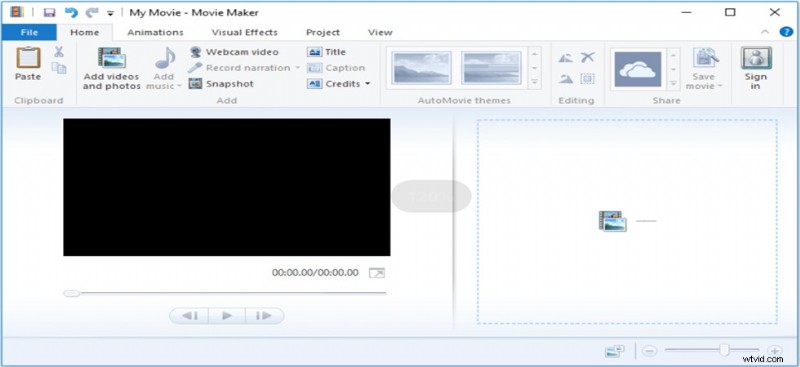Start Webcam video capture

pyautogui.click(x=234, y=52)
